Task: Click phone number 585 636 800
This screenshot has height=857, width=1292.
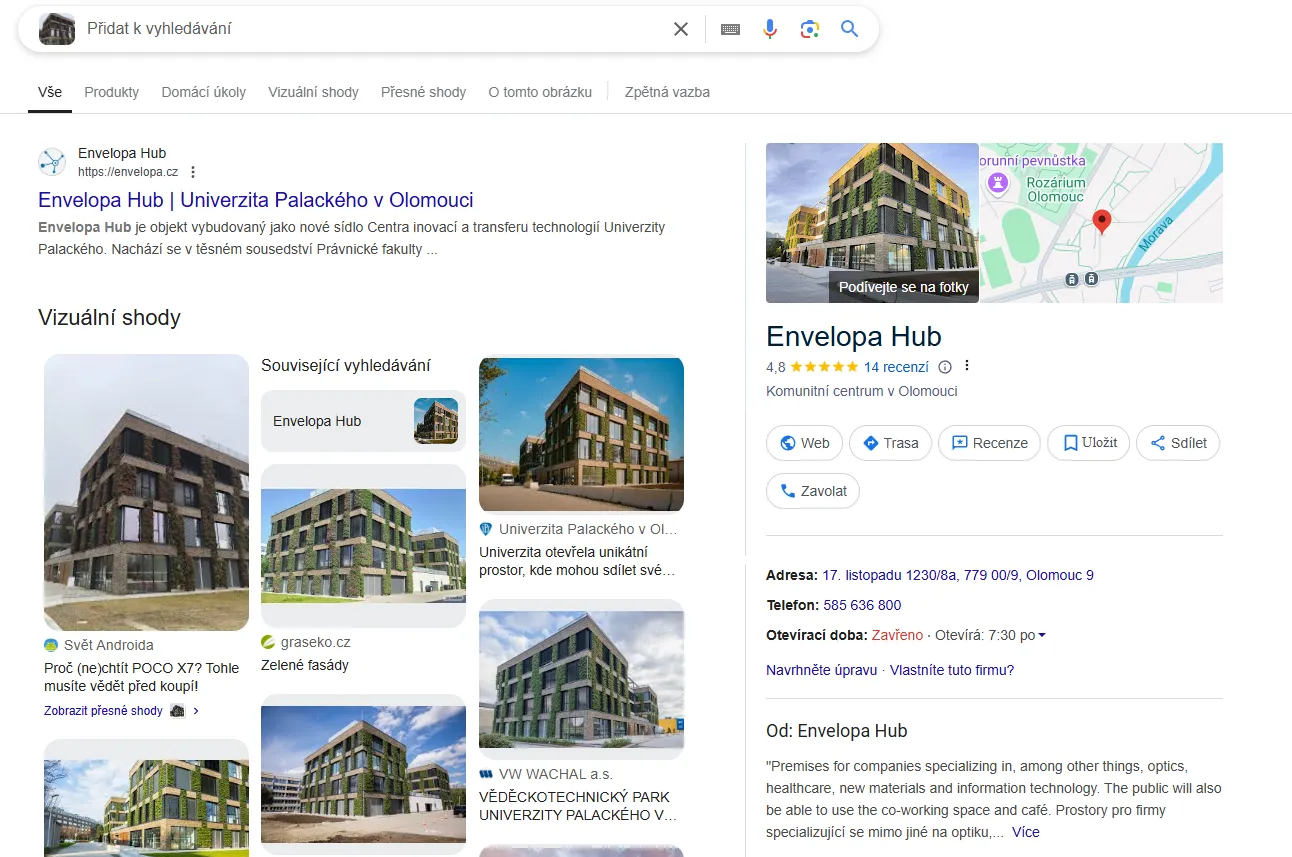Action: tap(862, 605)
